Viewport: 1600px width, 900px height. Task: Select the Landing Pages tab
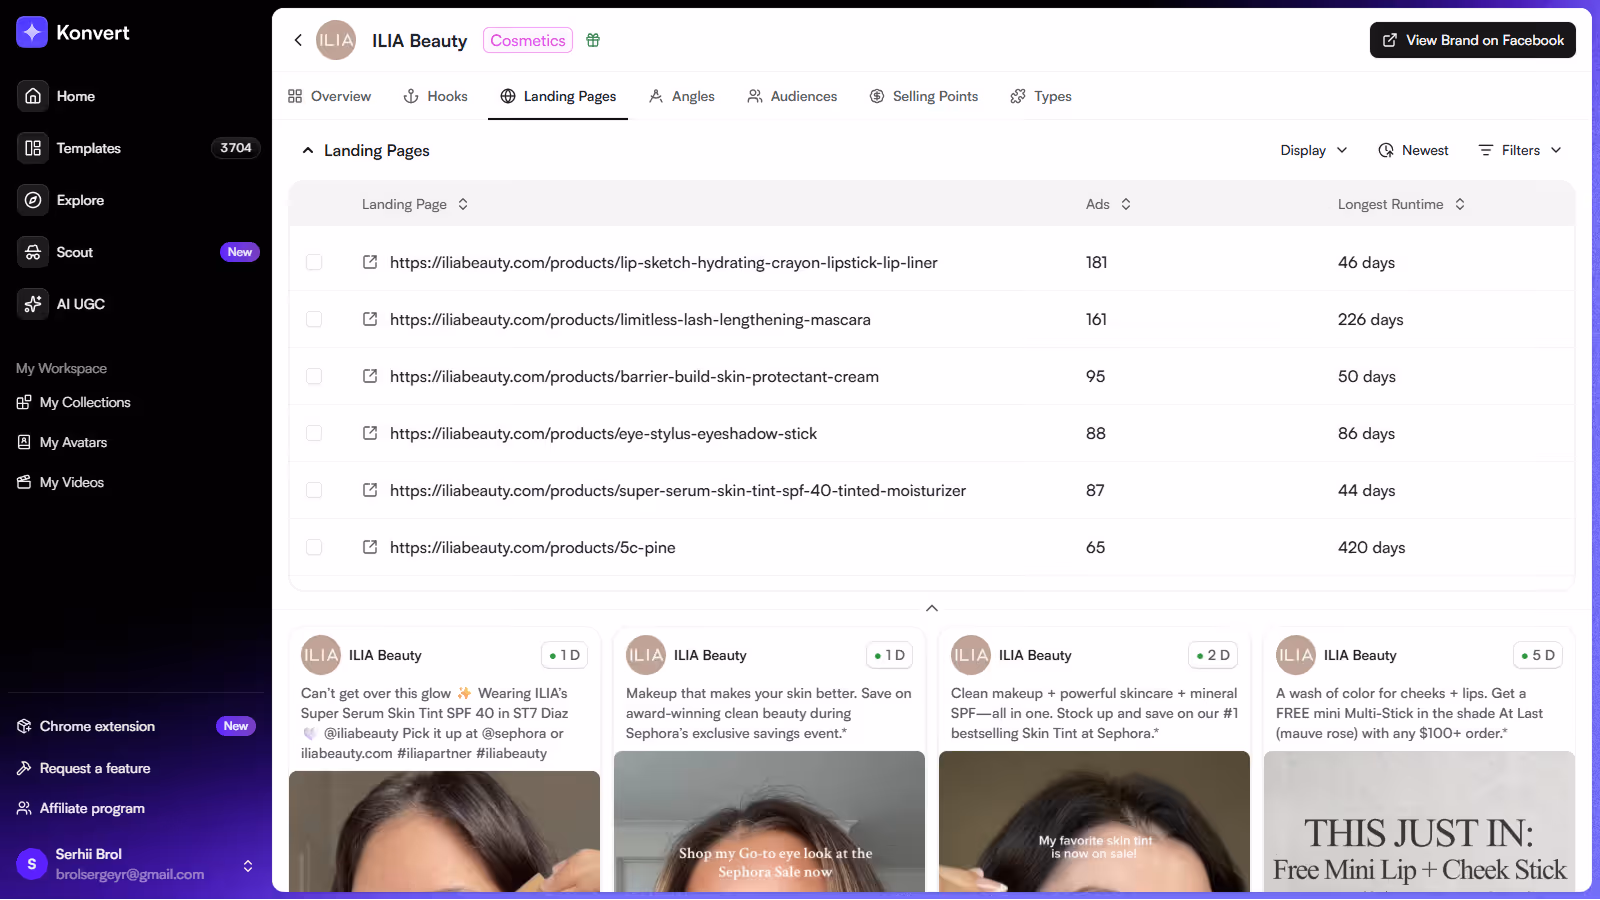coord(558,96)
